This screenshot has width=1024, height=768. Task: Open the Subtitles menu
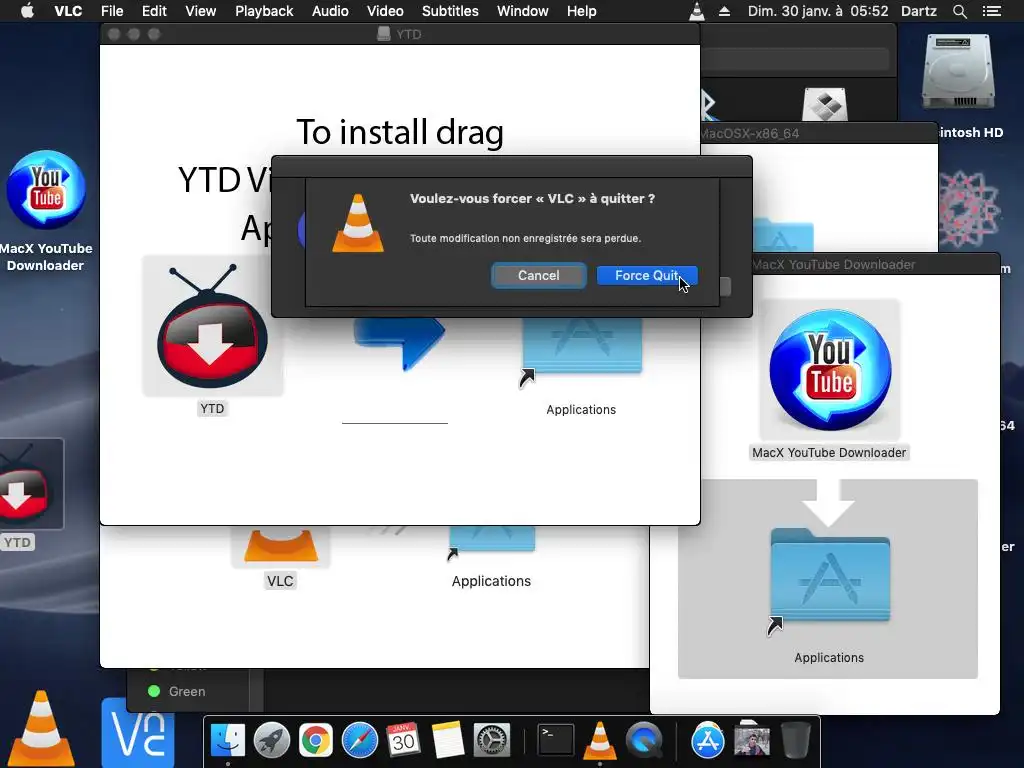(x=450, y=11)
